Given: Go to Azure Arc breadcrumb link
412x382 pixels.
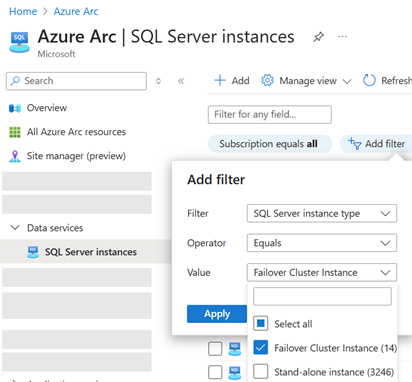Looking at the screenshot, I should click(76, 11).
